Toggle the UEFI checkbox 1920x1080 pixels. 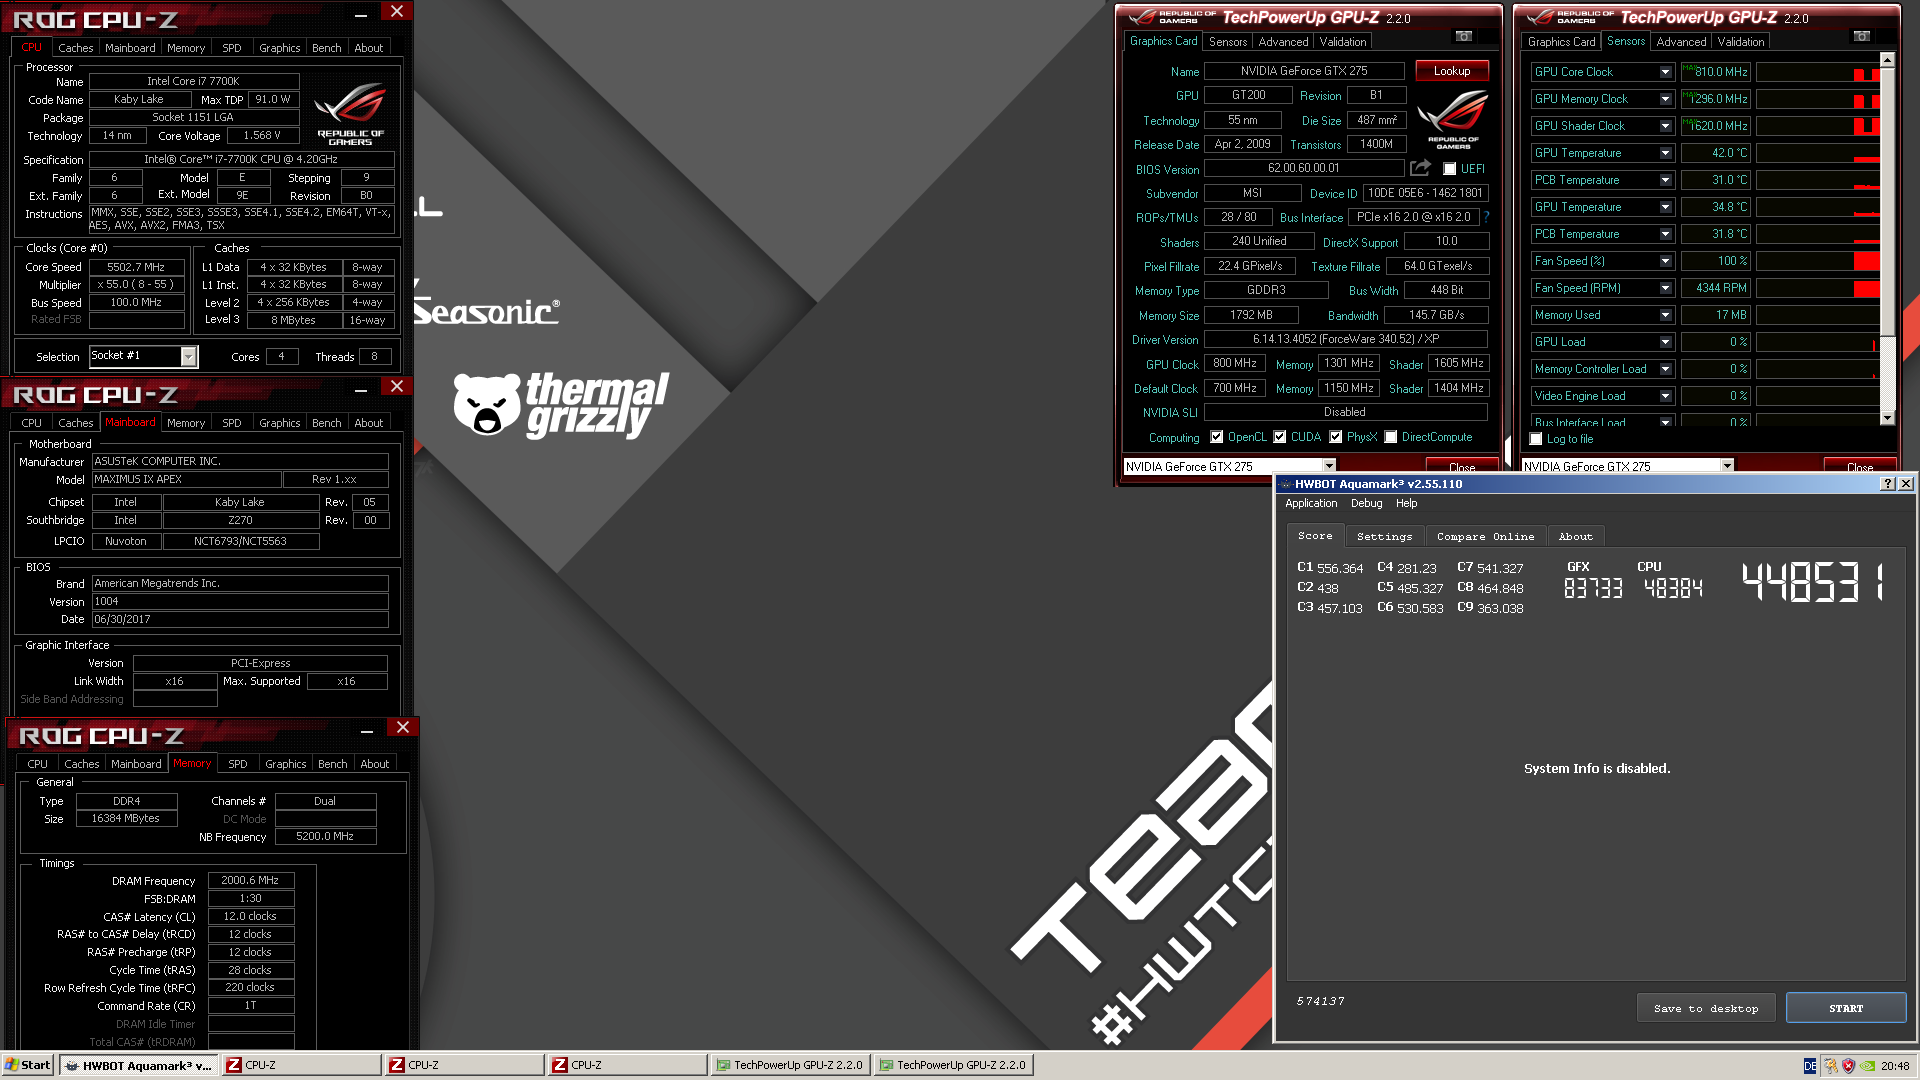click(1450, 169)
